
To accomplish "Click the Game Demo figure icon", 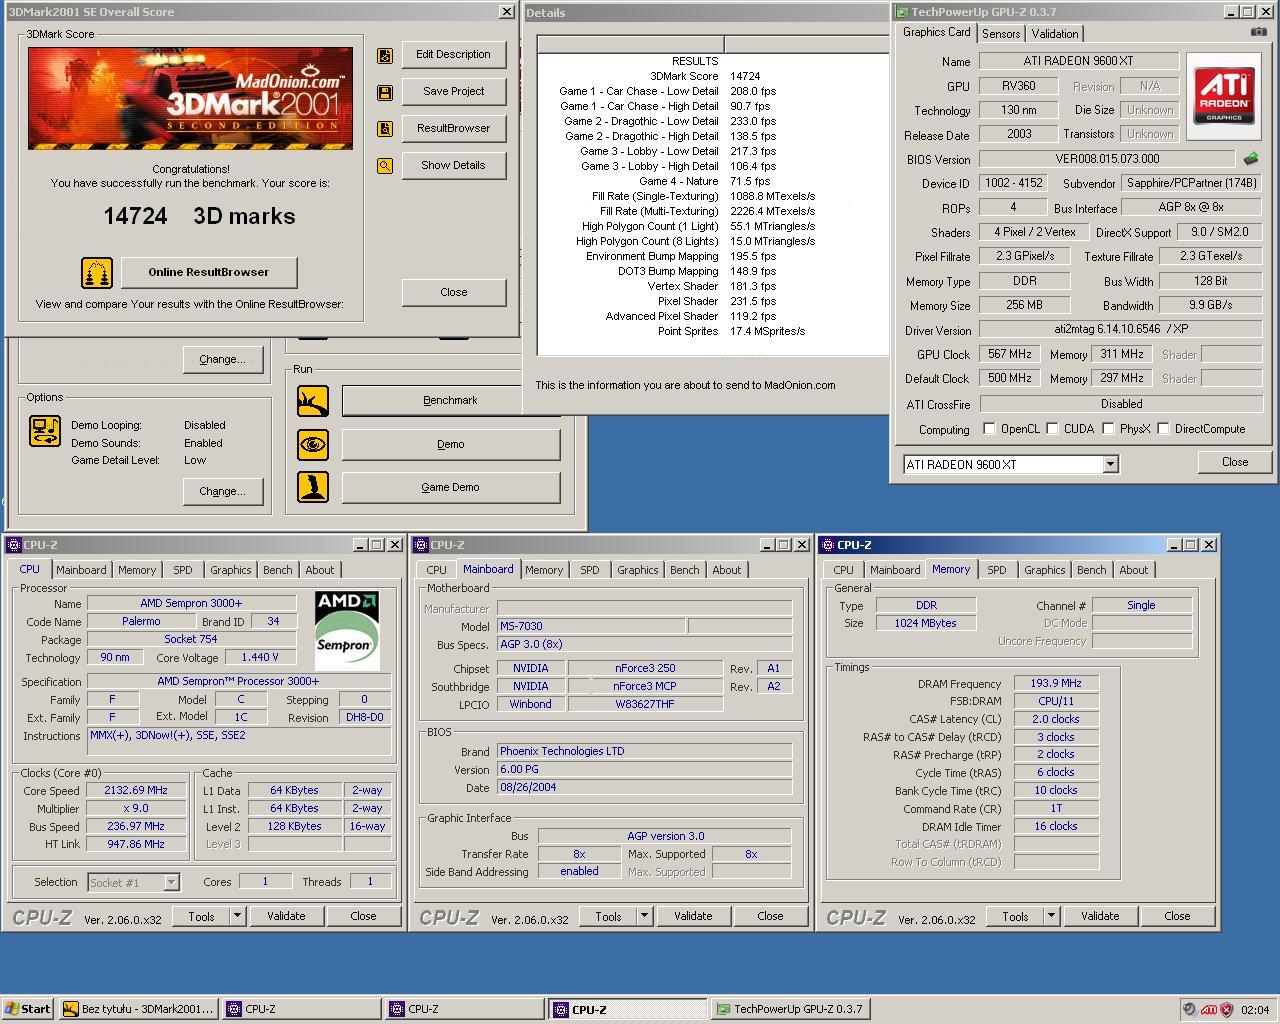I will click(312, 487).
